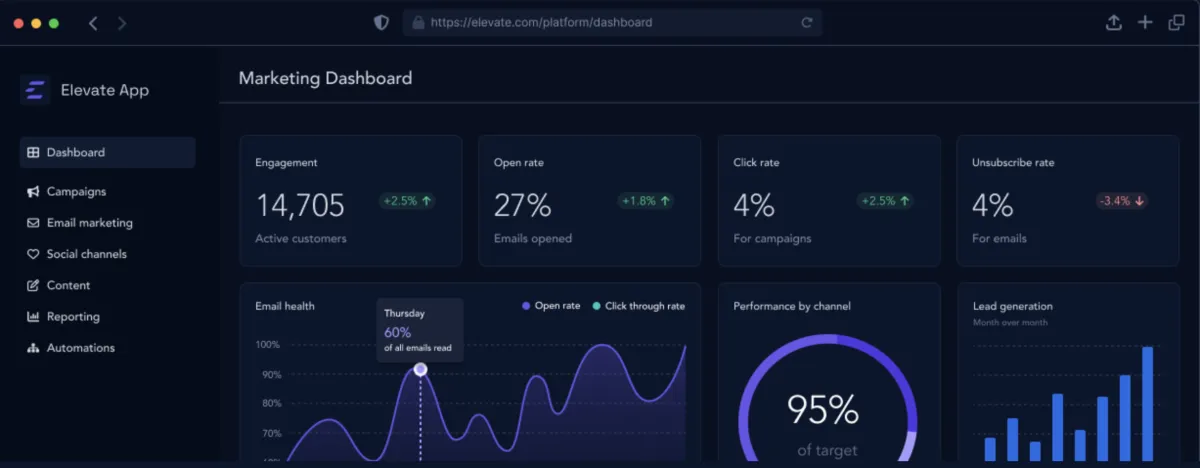Viewport: 1200px width, 468px height.
Task: Click the Reporting chart icon
Action: 33,317
